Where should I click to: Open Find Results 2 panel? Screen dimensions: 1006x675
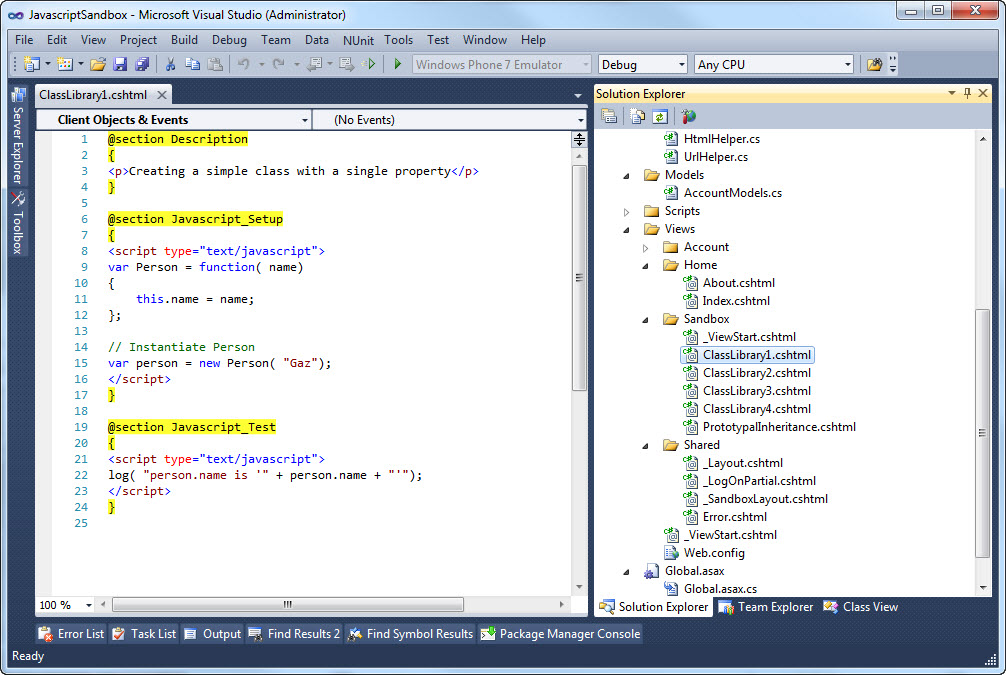coord(294,634)
